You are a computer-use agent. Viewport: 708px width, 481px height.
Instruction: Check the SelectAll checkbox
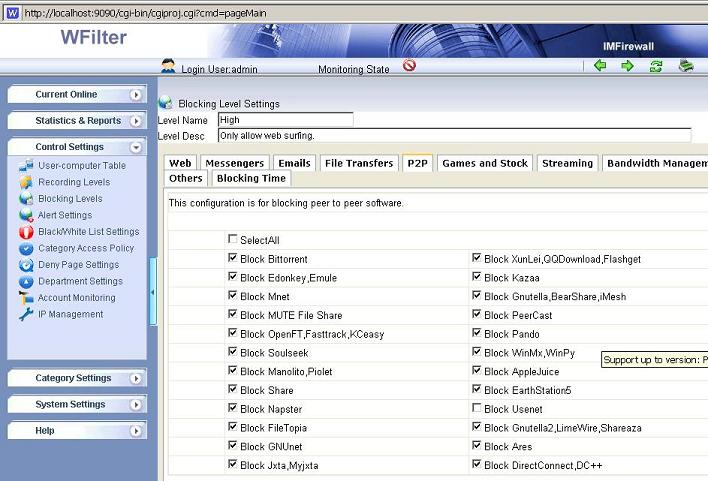233,238
